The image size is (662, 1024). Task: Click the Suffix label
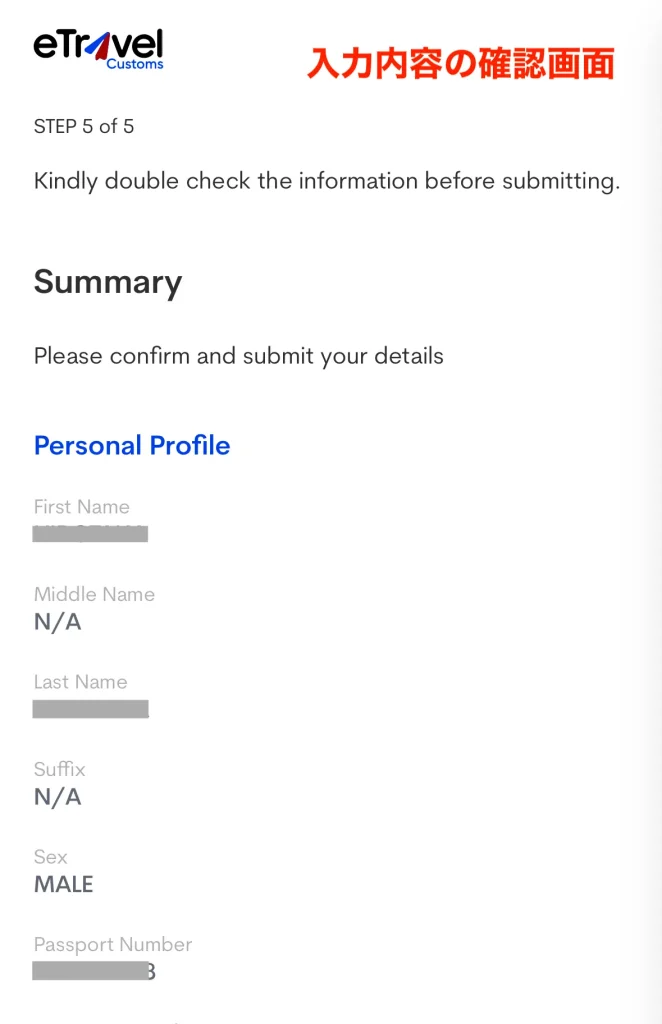pyautogui.click(x=60, y=769)
